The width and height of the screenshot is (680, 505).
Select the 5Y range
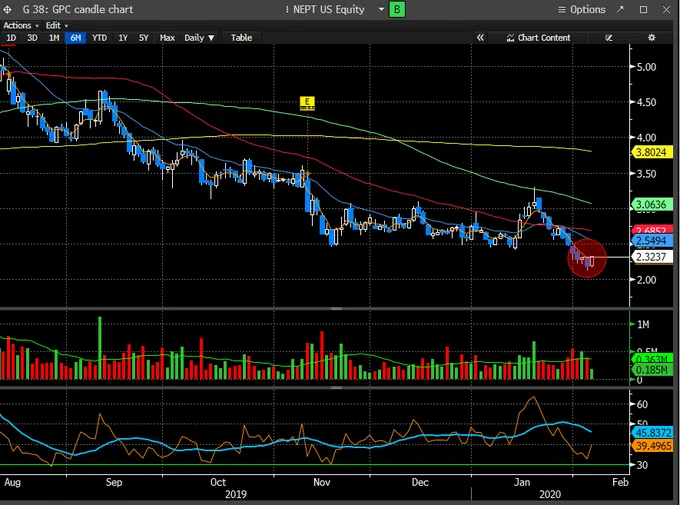(144, 38)
